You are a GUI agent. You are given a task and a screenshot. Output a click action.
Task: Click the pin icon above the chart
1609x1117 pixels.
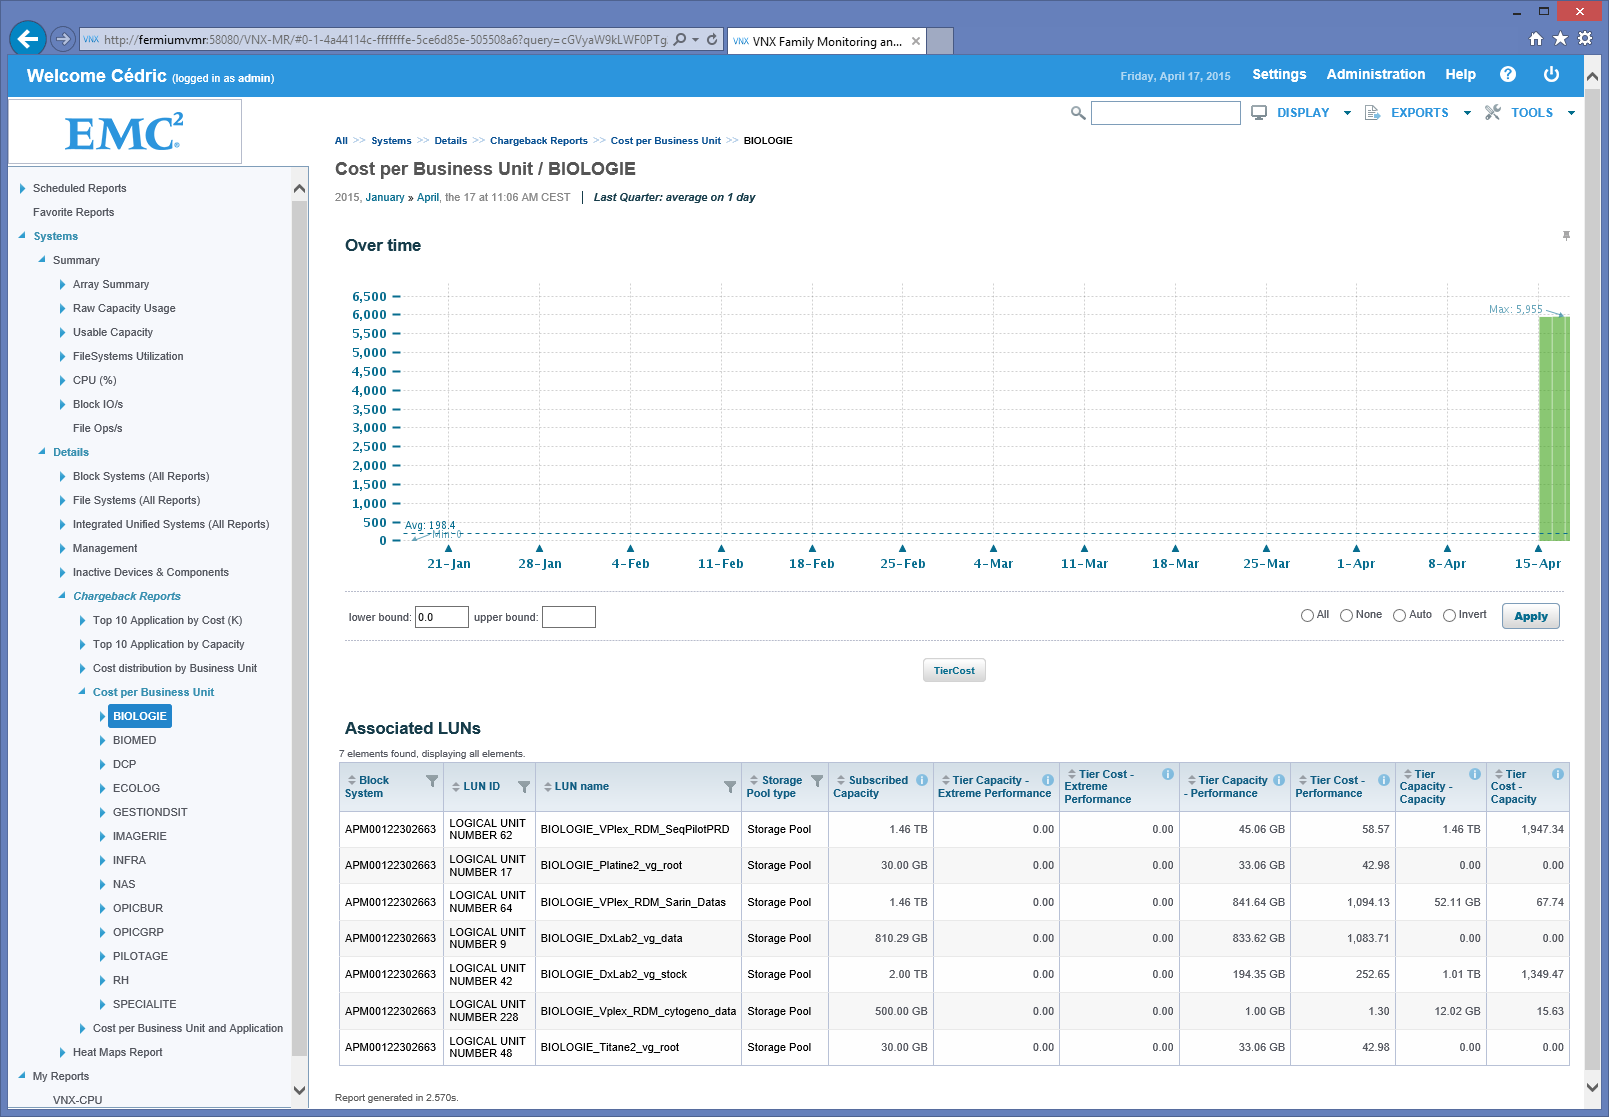coord(1566,236)
